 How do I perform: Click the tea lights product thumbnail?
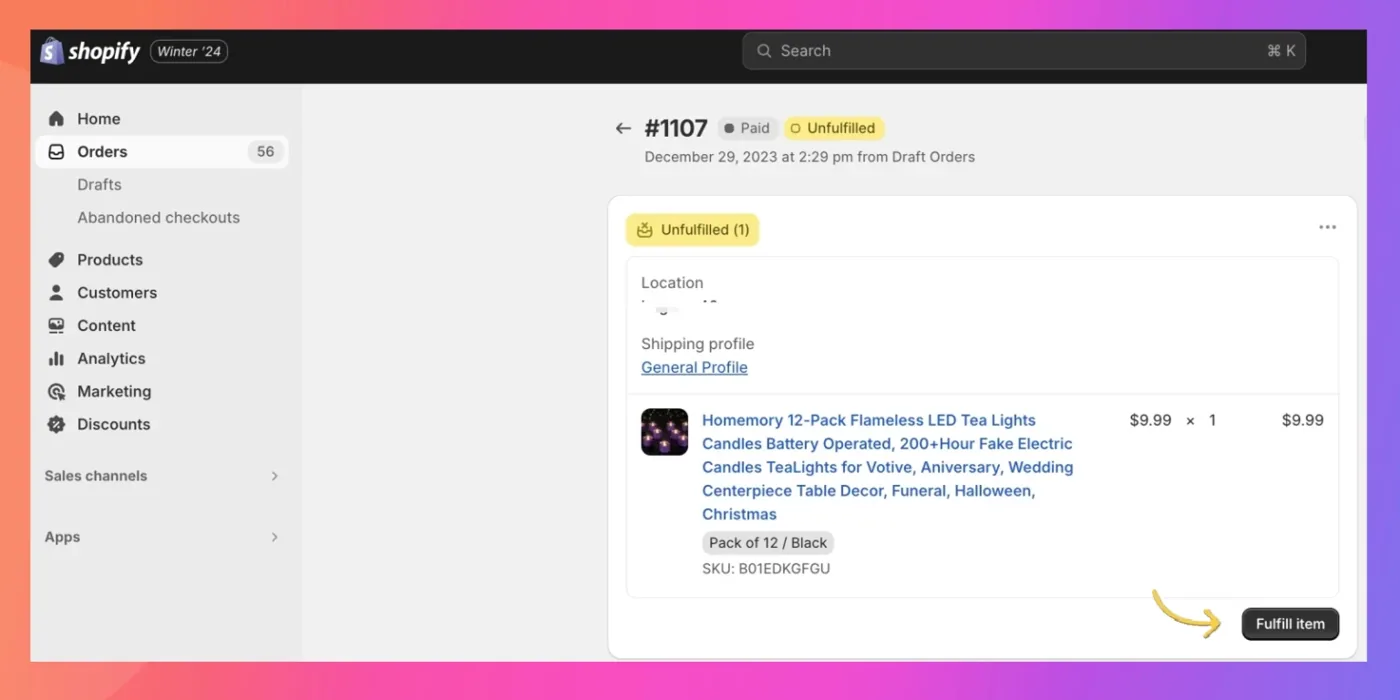pyautogui.click(x=665, y=432)
